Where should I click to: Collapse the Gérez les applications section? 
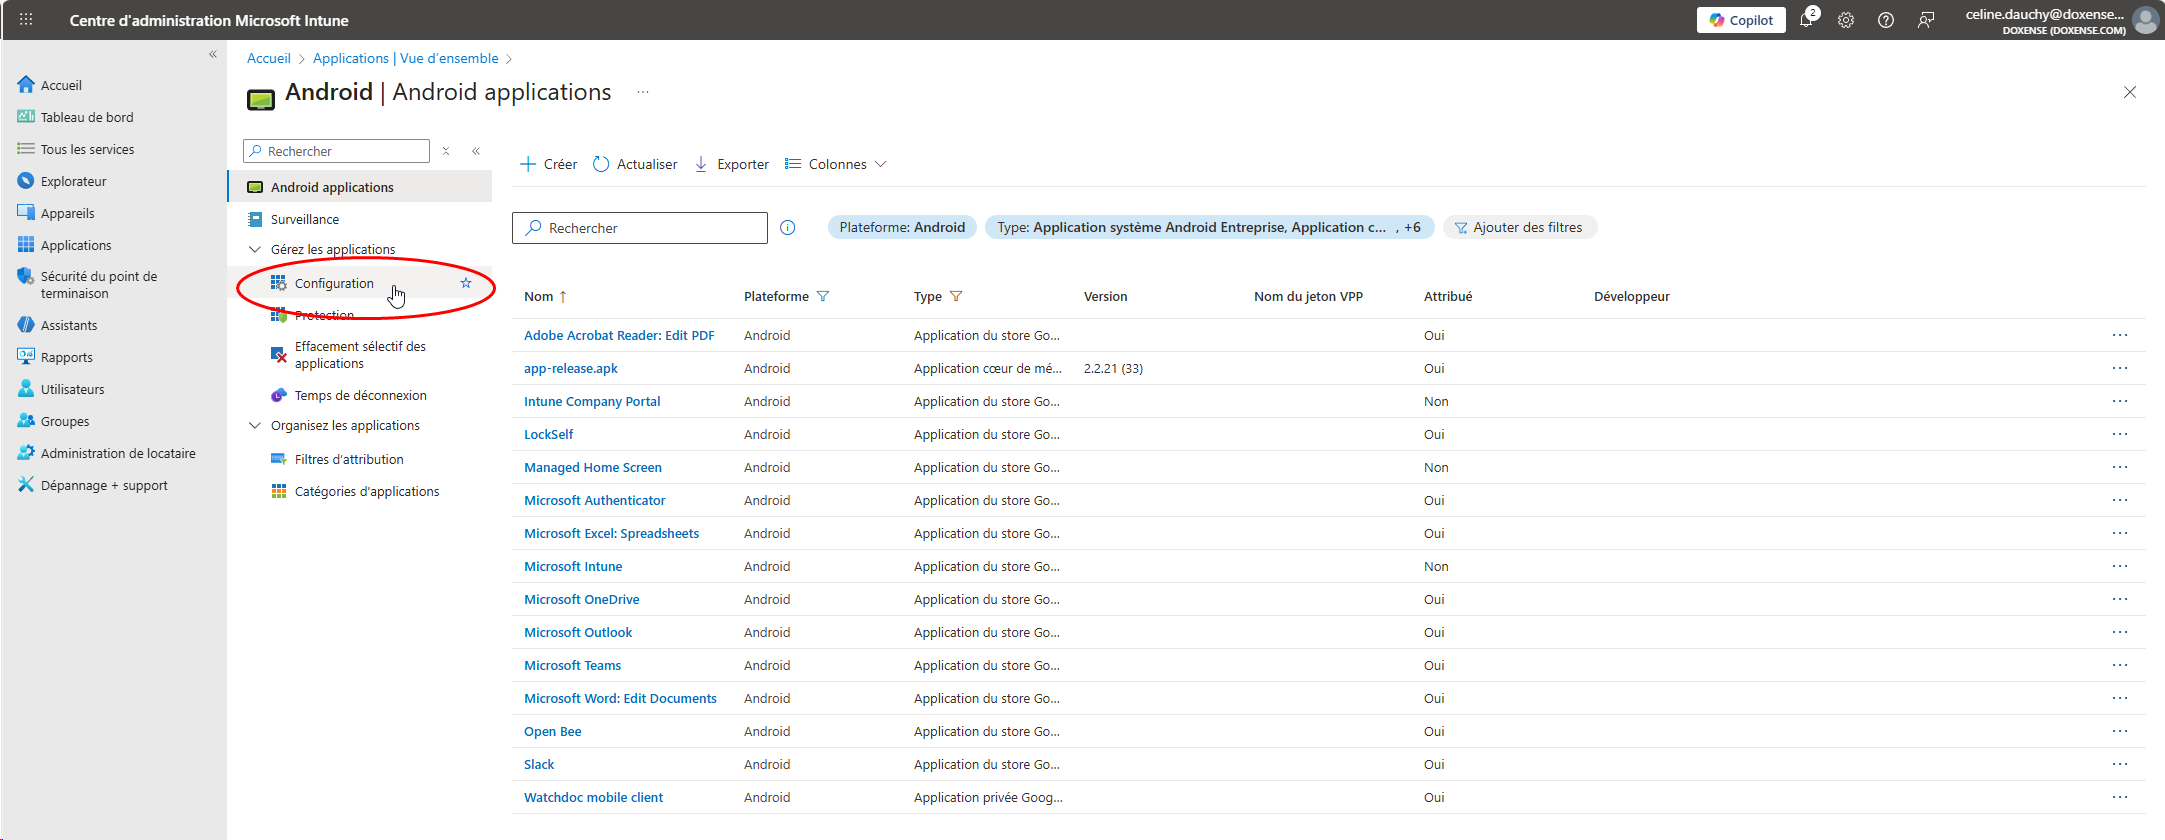(255, 249)
